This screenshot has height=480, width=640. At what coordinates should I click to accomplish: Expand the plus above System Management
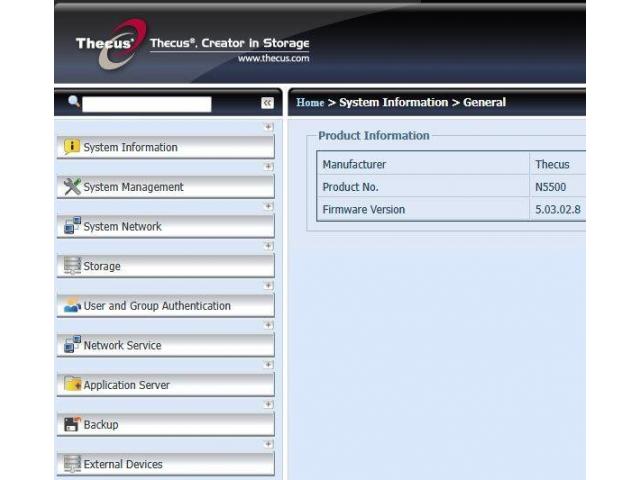[x=268, y=167]
